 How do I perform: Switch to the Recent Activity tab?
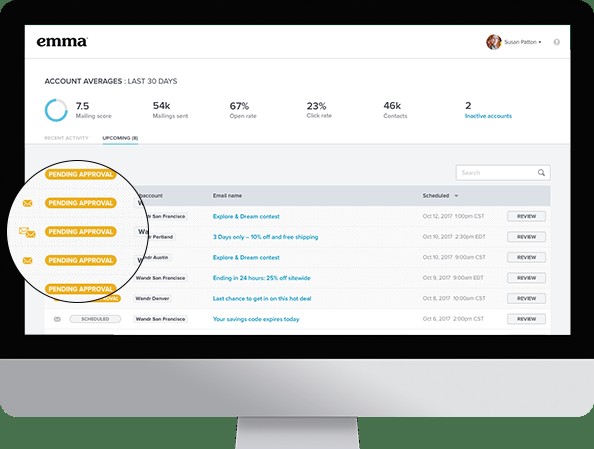pos(66,138)
